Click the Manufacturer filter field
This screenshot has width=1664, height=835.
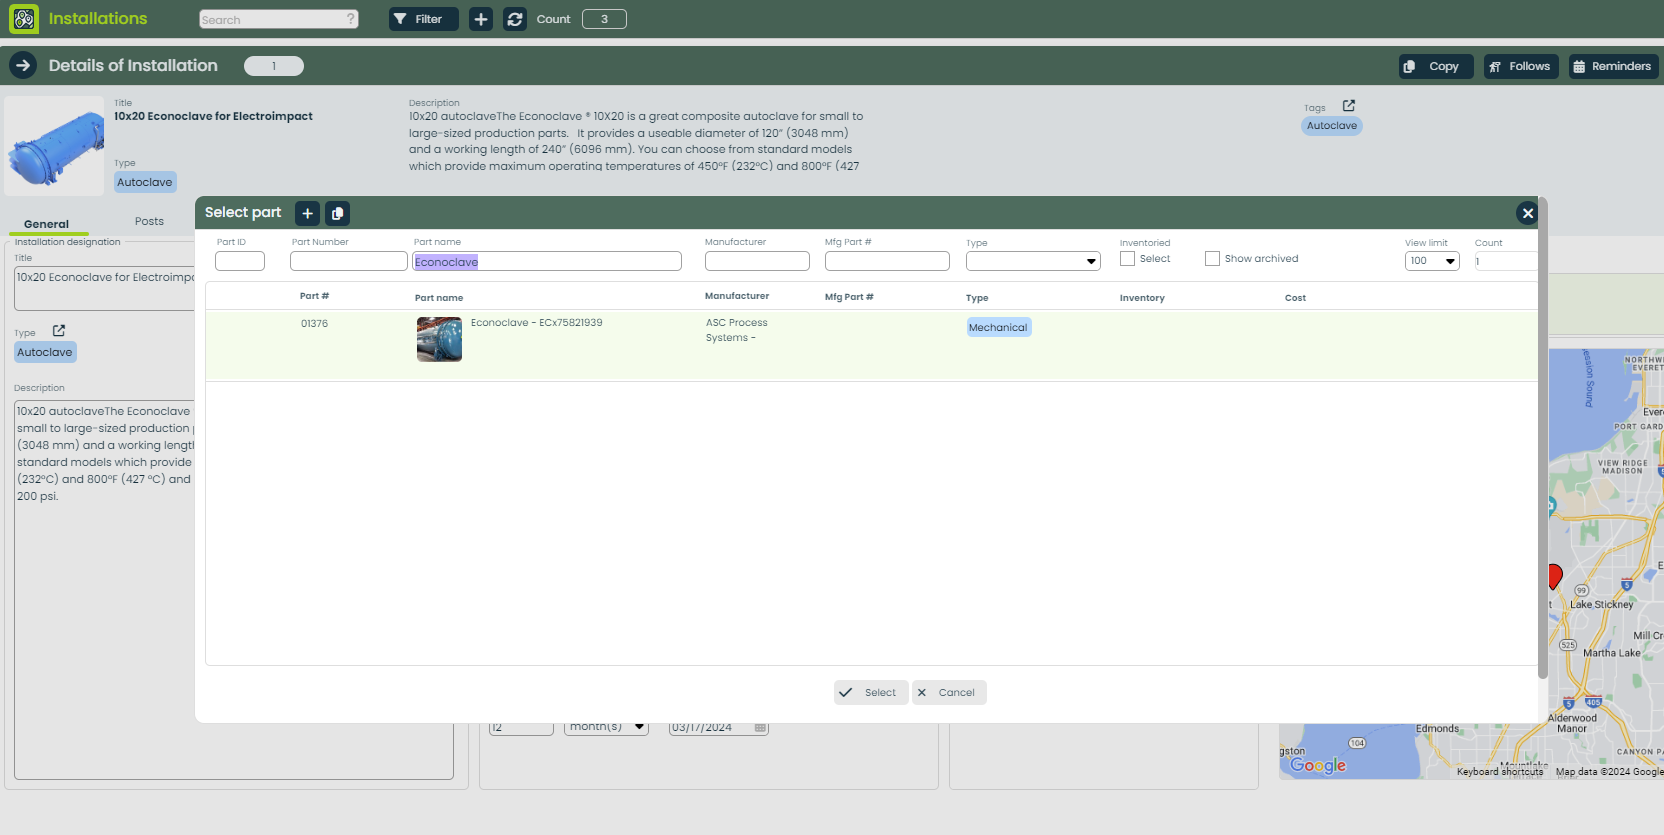point(757,261)
